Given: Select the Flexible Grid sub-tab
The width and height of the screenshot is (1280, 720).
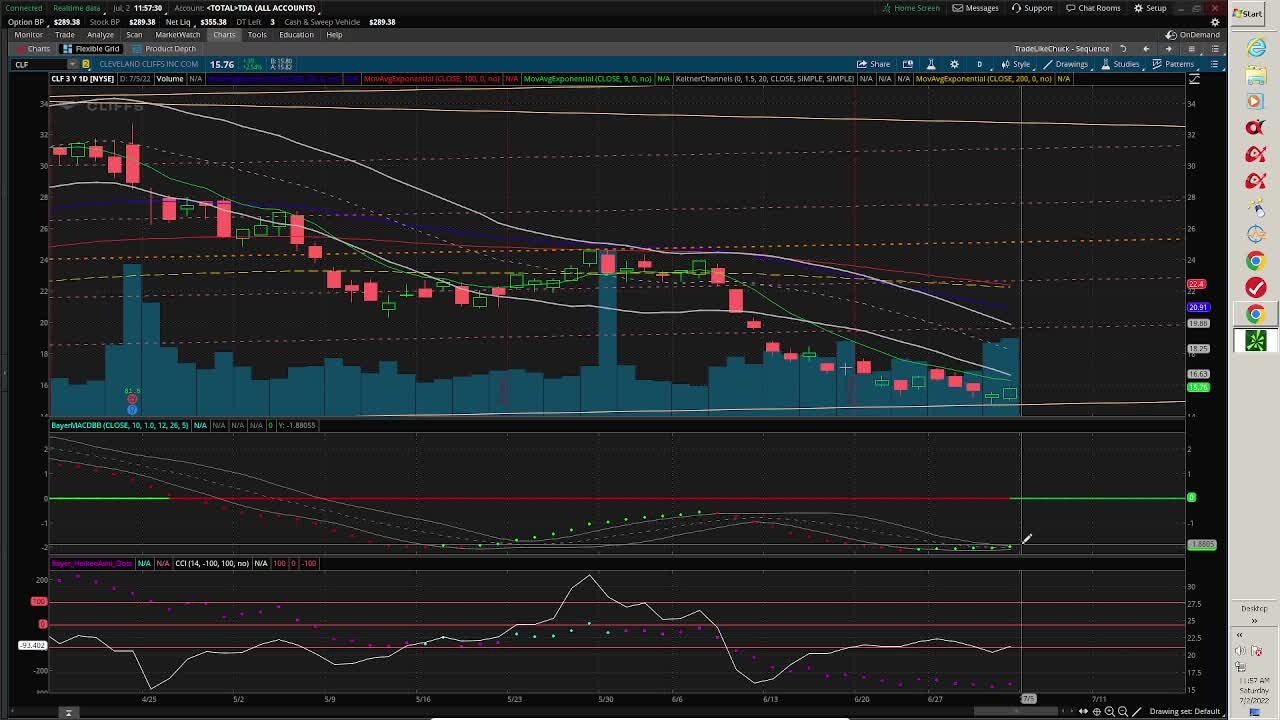Looking at the screenshot, I should point(91,49).
